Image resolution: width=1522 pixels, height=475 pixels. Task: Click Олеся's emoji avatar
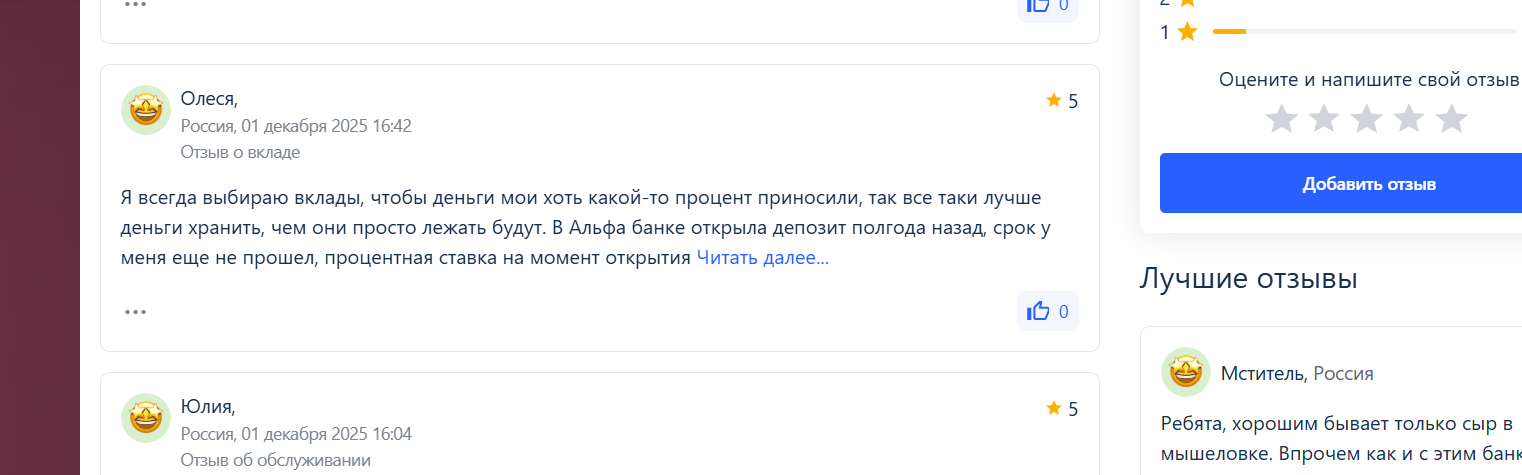tap(146, 109)
